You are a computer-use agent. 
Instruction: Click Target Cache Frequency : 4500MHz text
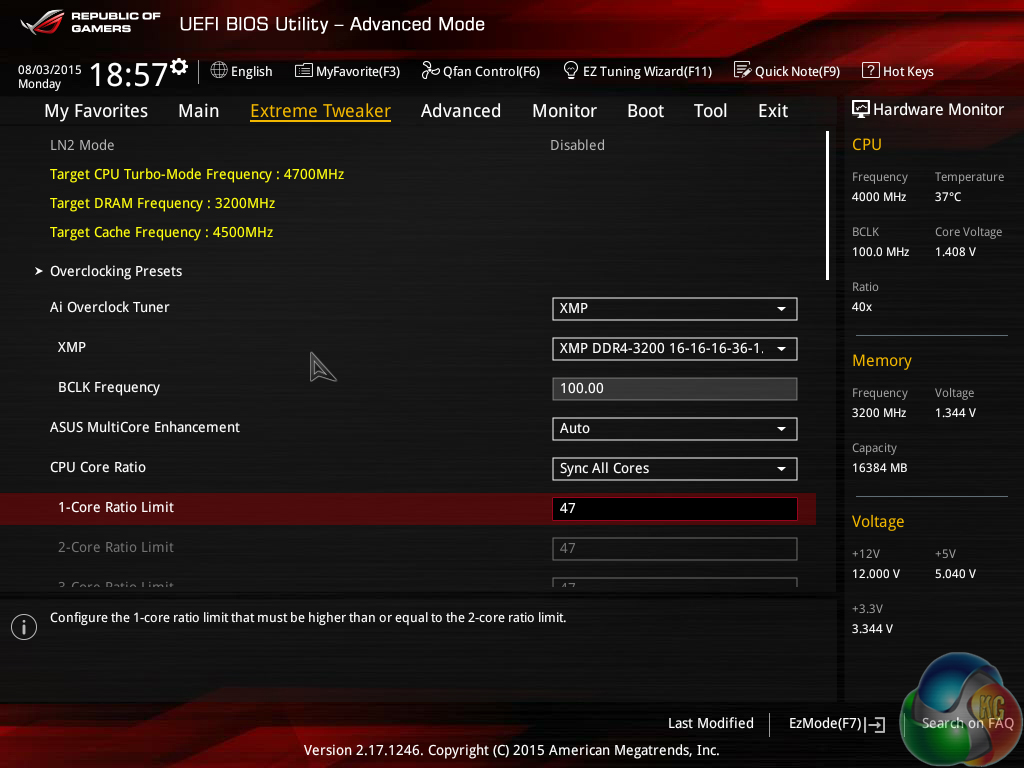[x=161, y=232]
